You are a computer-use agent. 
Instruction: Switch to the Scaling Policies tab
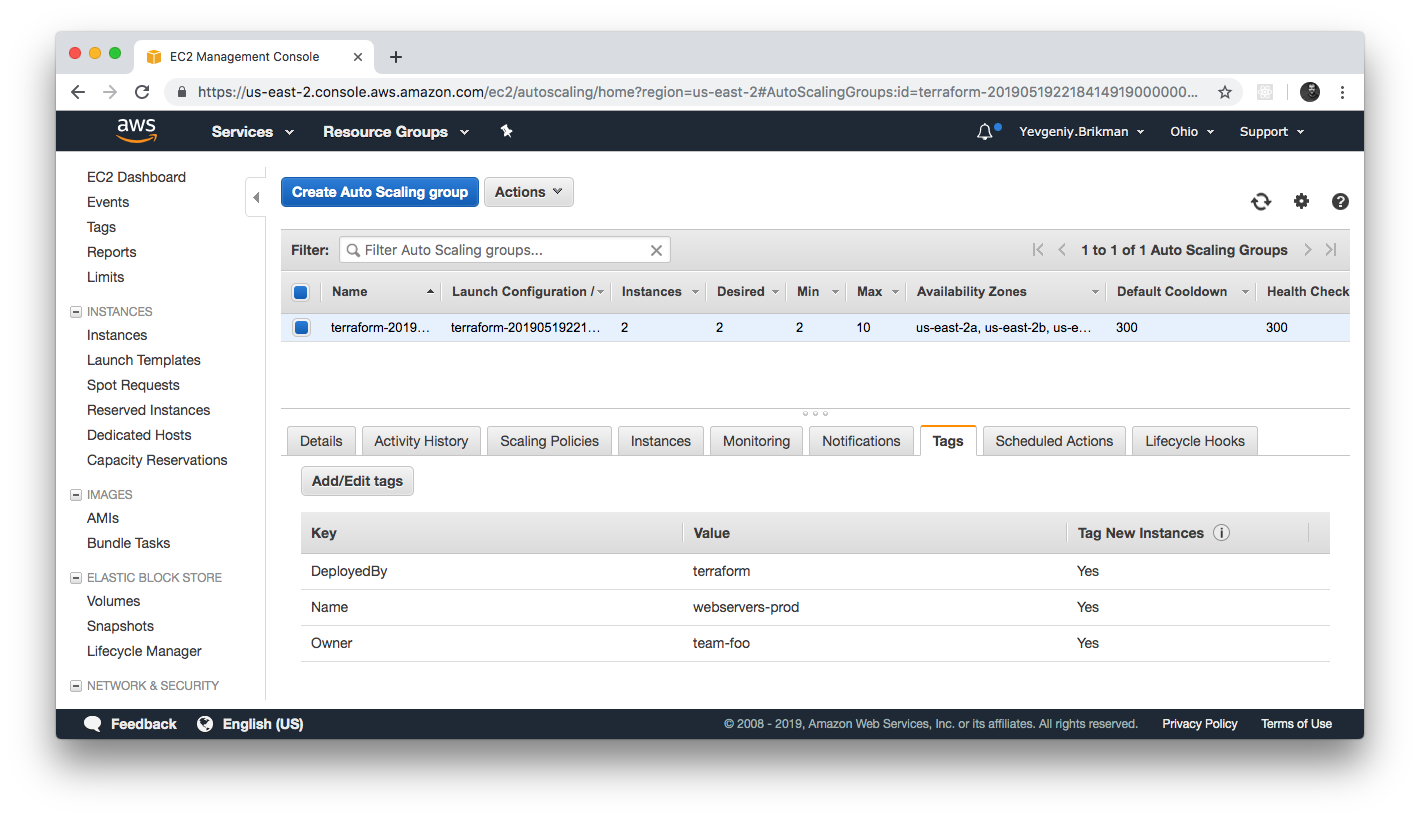point(549,441)
